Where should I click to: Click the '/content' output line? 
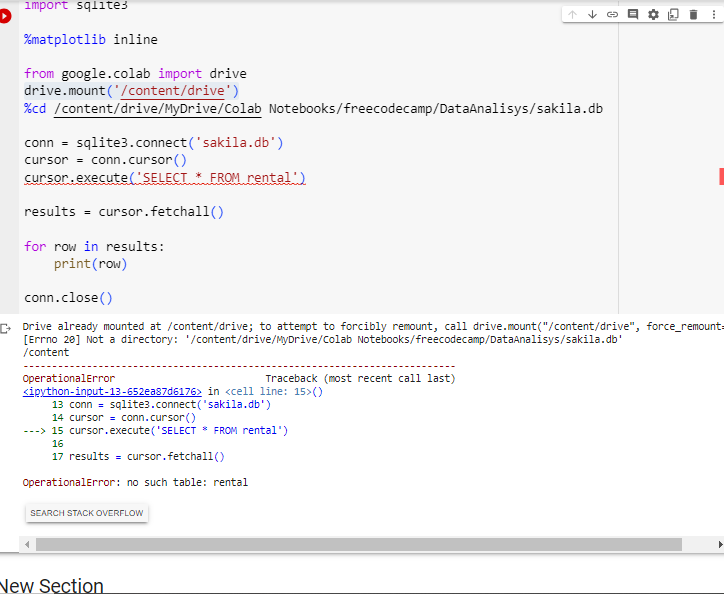pyautogui.click(x=46, y=352)
